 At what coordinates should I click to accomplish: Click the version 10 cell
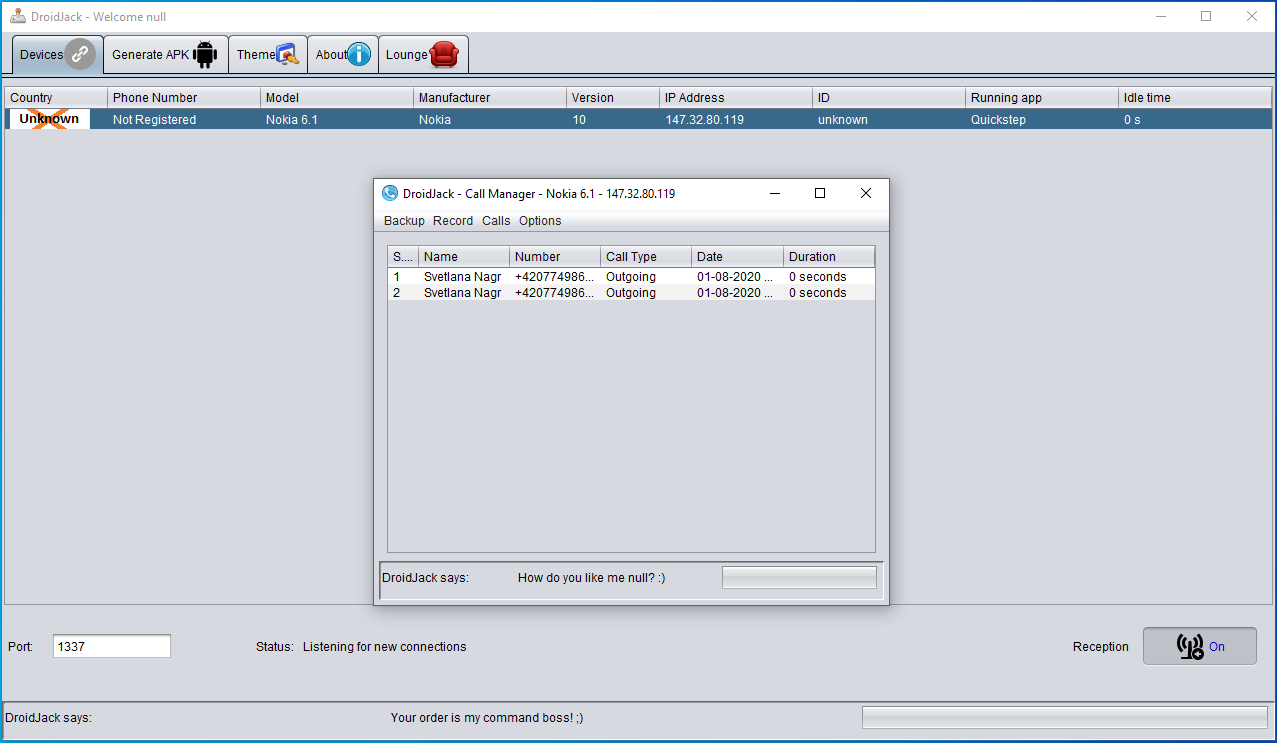(x=613, y=119)
